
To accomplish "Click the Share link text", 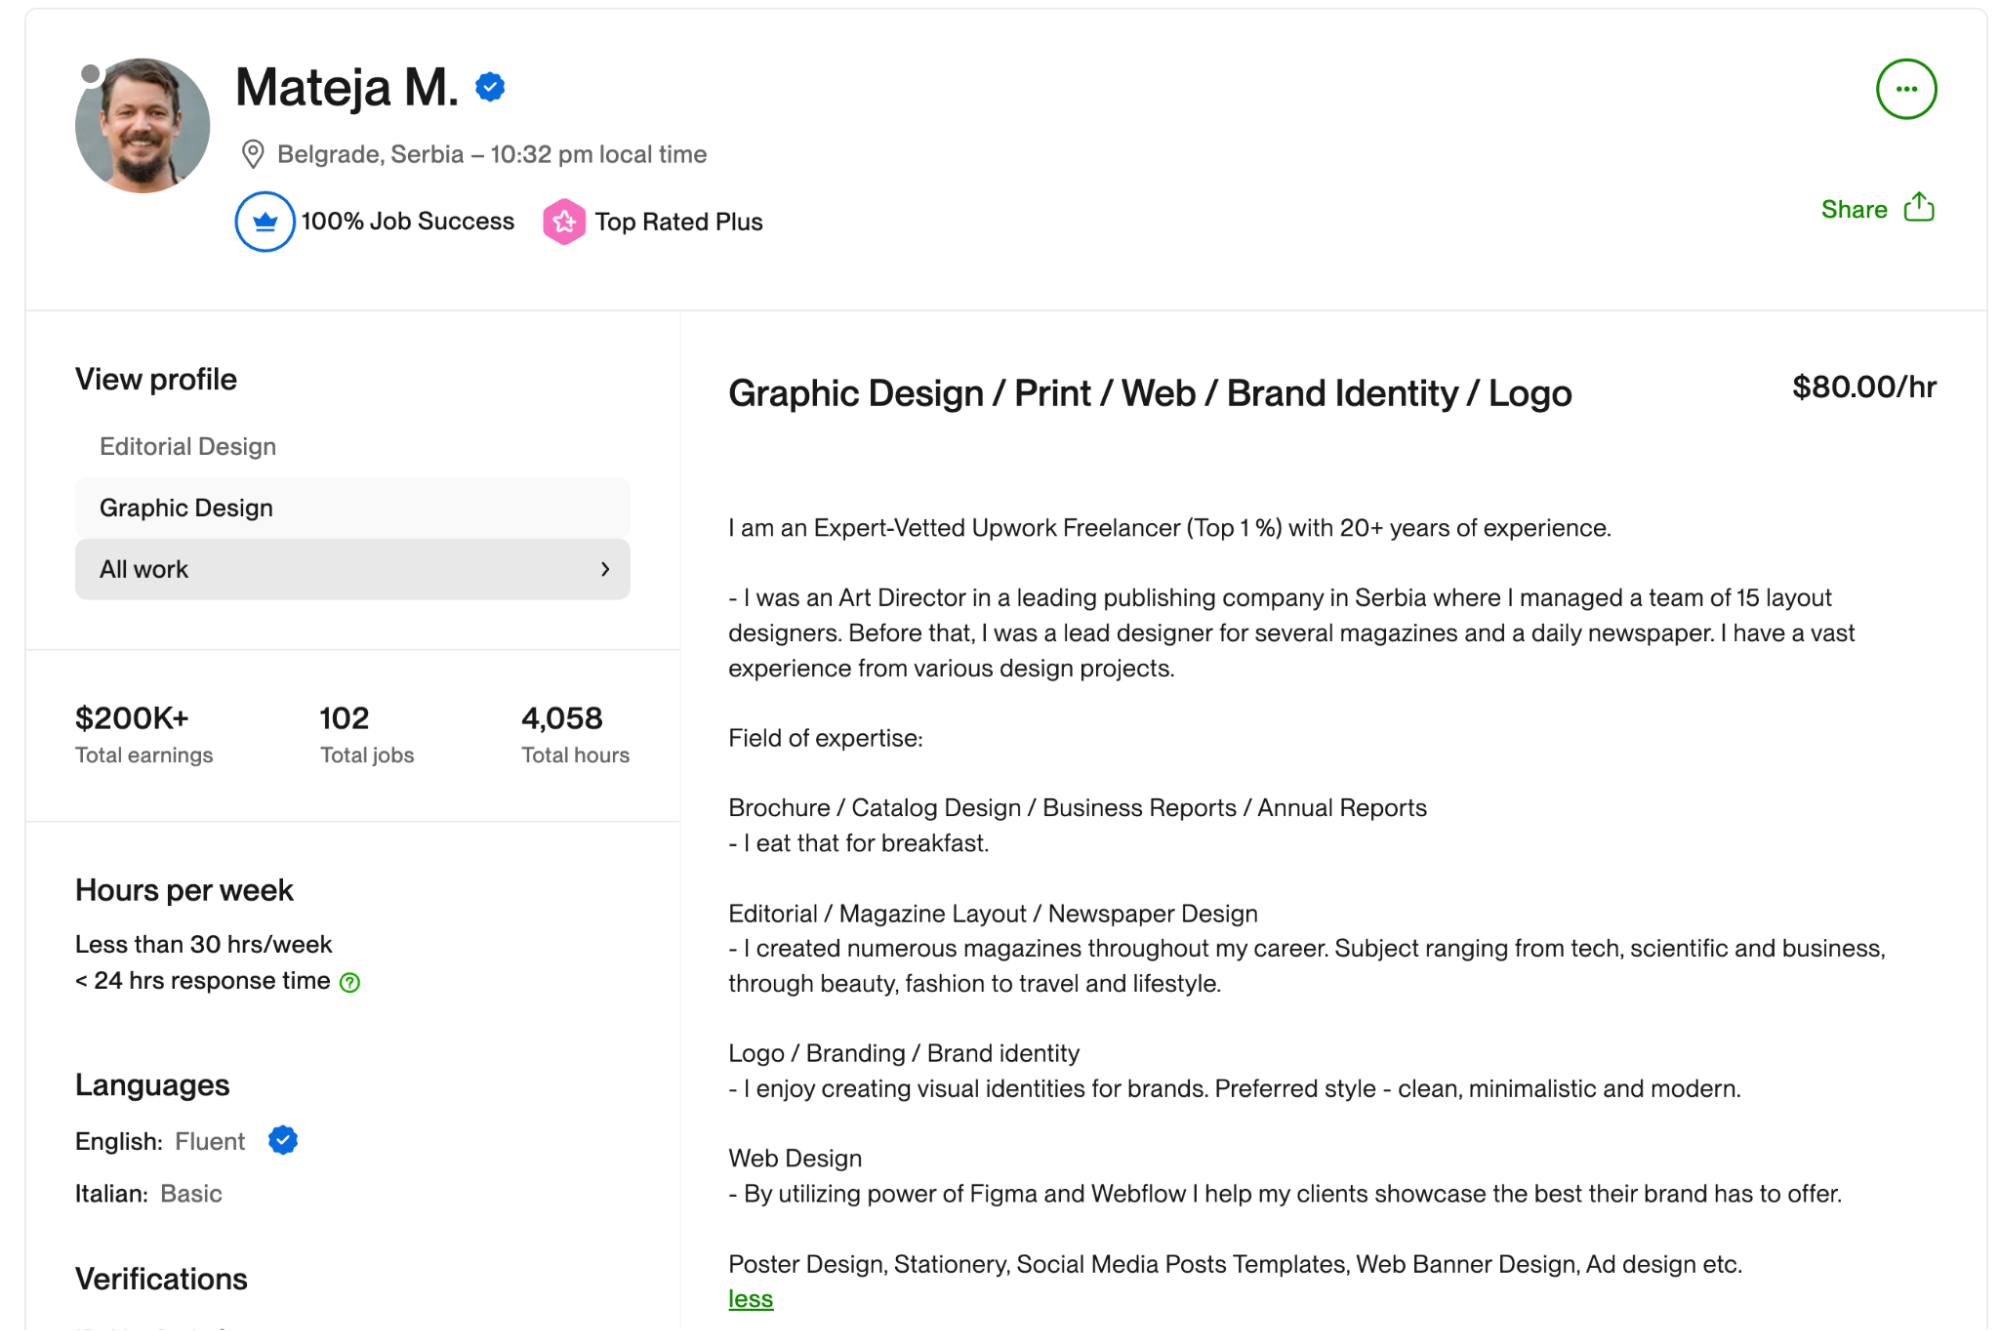I will [x=1853, y=209].
